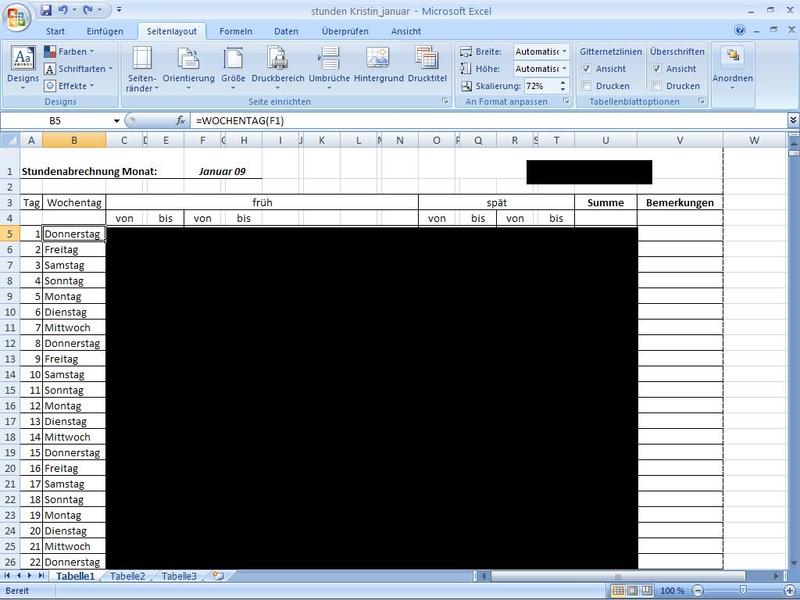Switch to the Formeln tab
The image size is (800, 600).
(x=236, y=31)
